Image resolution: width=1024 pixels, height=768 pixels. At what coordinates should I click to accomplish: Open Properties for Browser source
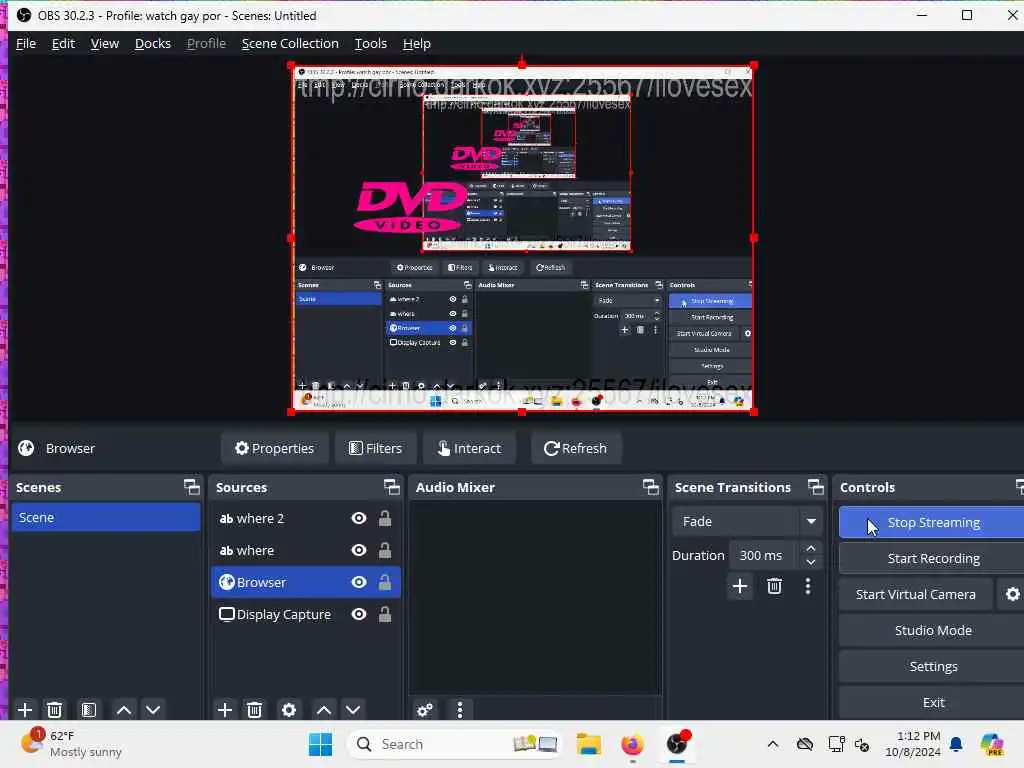(274, 448)
